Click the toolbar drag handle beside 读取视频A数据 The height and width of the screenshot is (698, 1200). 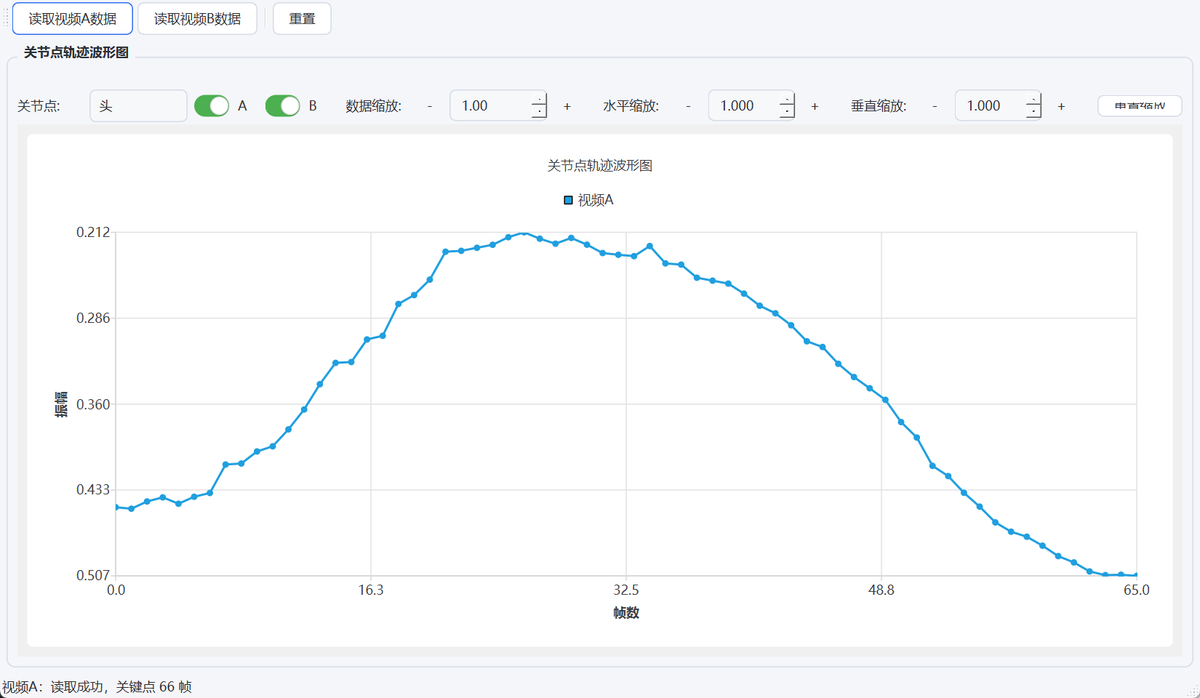[x=6, y=18]
